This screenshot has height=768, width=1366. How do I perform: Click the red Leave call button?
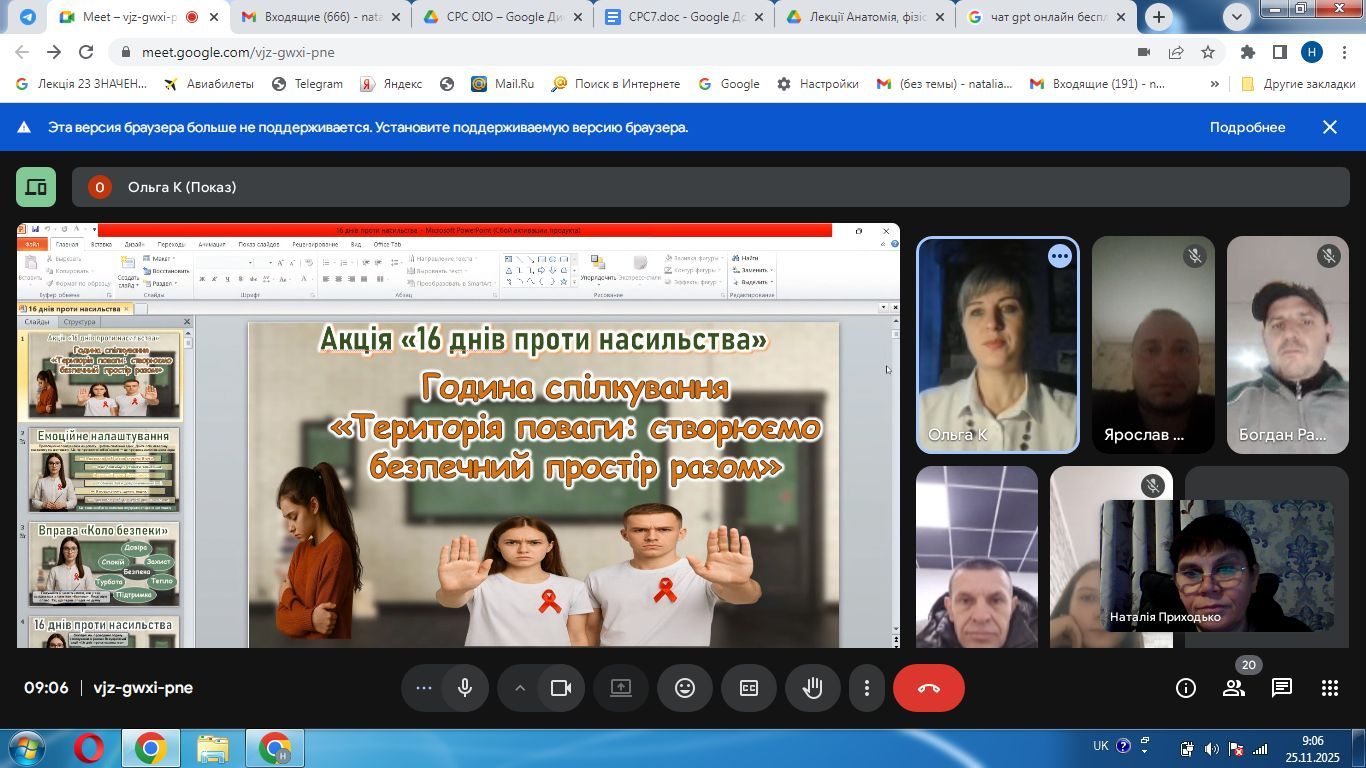point(928,688)
